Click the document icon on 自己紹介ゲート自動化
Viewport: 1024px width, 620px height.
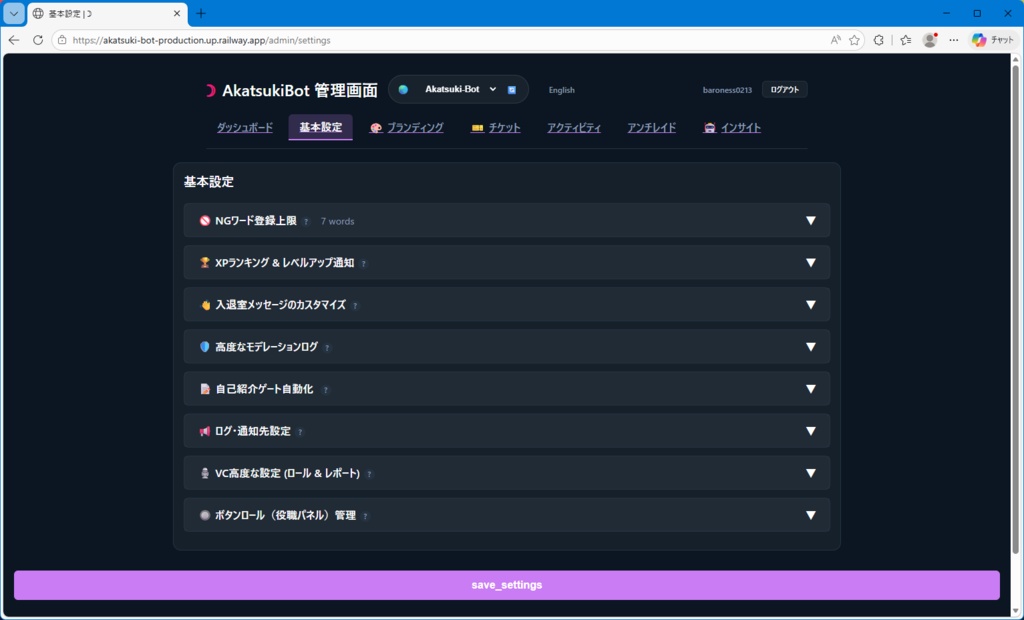(206, 388)
